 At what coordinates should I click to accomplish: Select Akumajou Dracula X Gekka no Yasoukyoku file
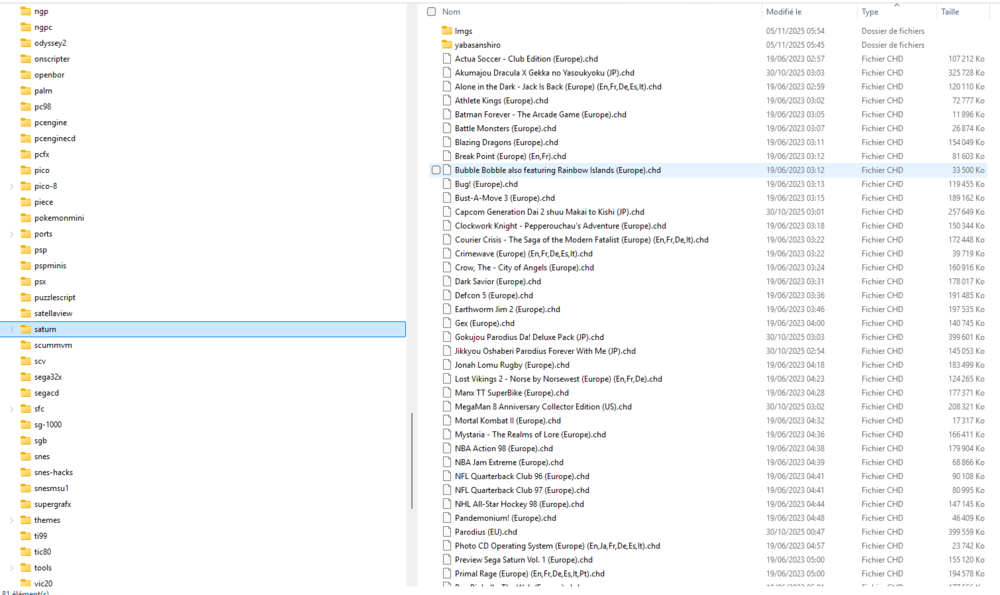pyautogui.click(x=544, y=73)
